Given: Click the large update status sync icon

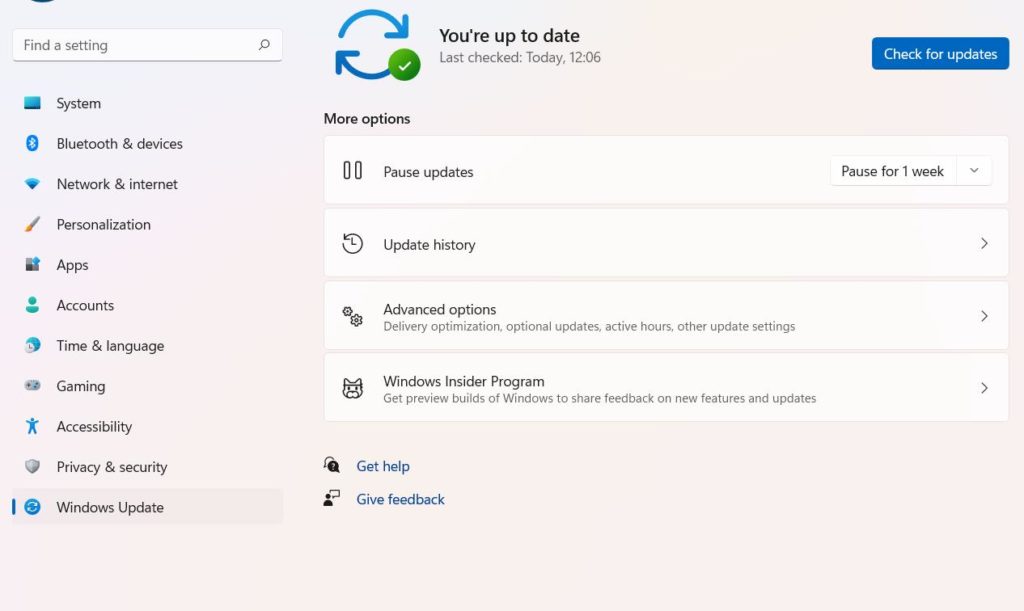Looking at the screenshot, I should [x=377, y=45].
